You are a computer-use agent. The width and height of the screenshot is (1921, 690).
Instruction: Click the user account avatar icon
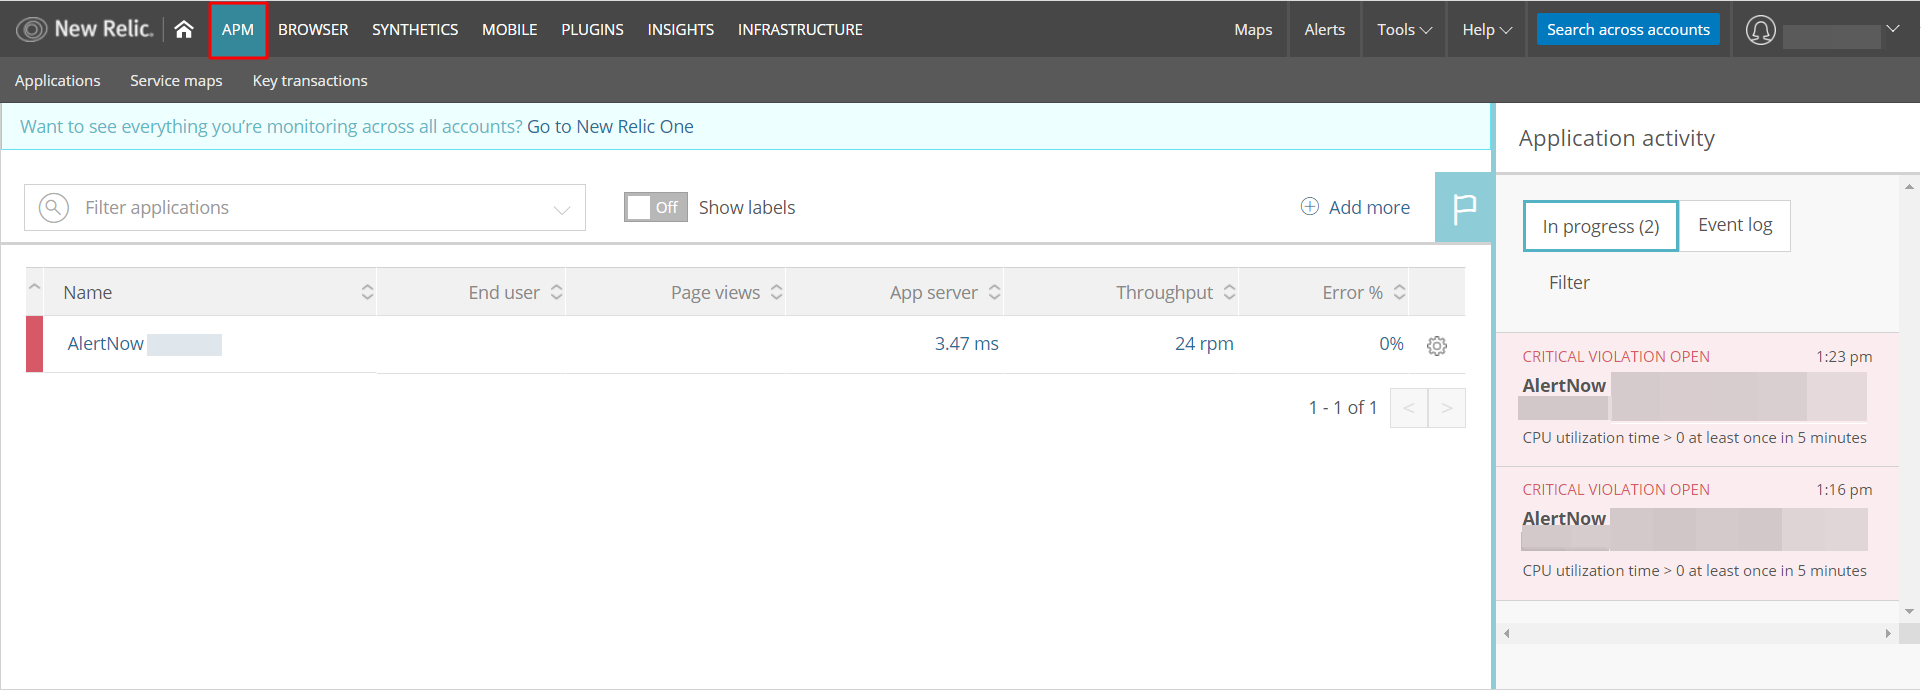(x=1760, y=31)
